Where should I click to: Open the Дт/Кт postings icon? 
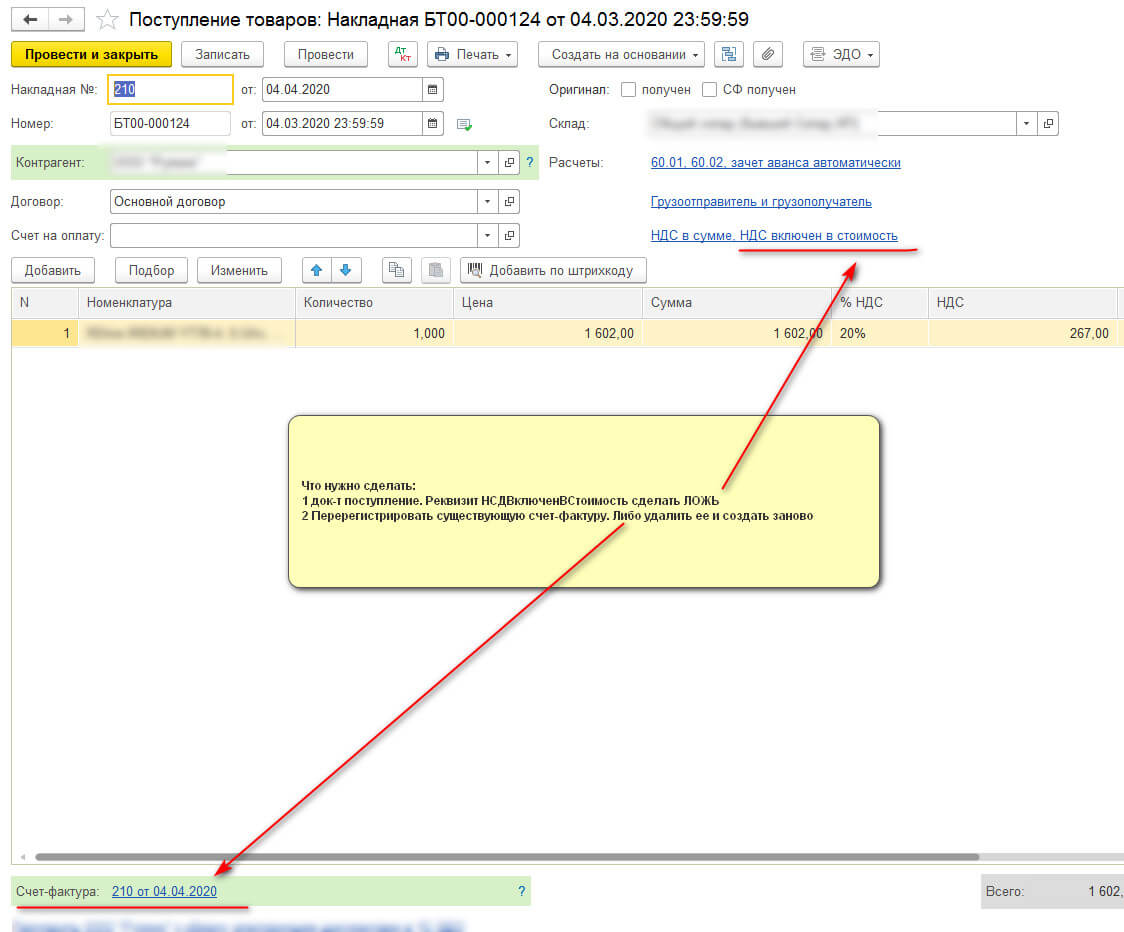point(402,54)
